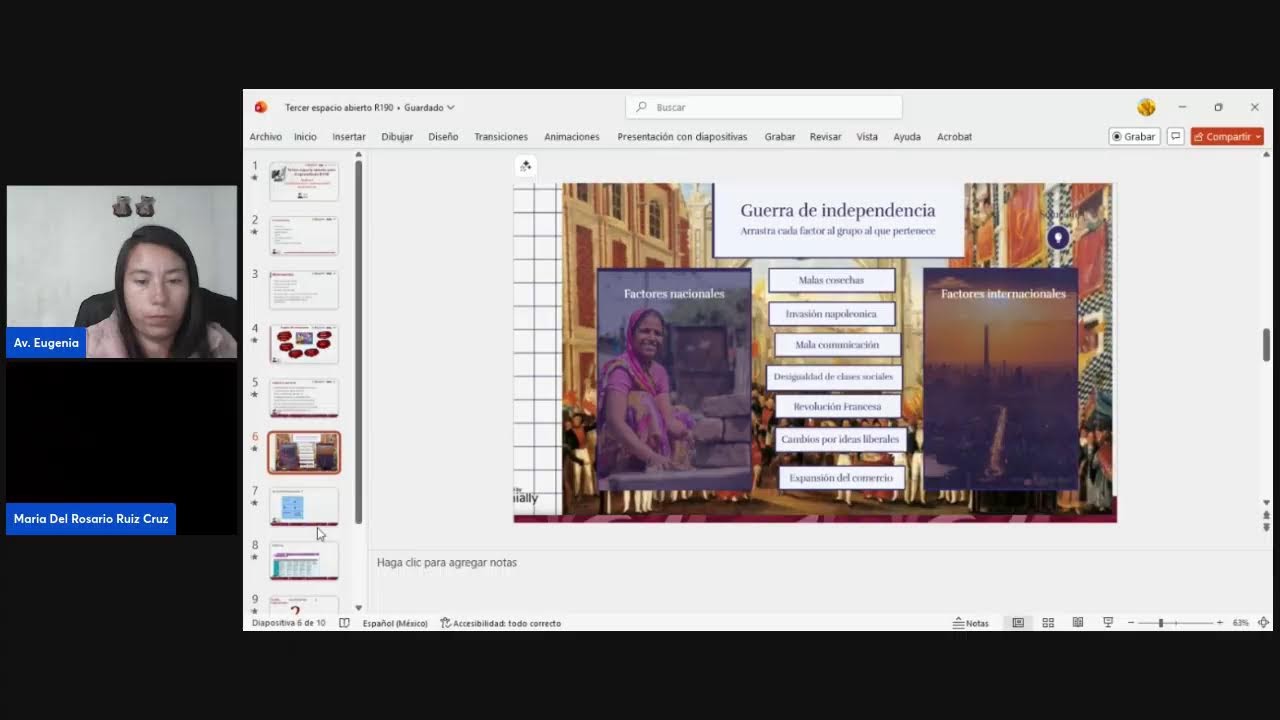Click the 'Desigualdad de clases sociales' box
This screenshot has height=720, width=1280.
click(833, 376)
